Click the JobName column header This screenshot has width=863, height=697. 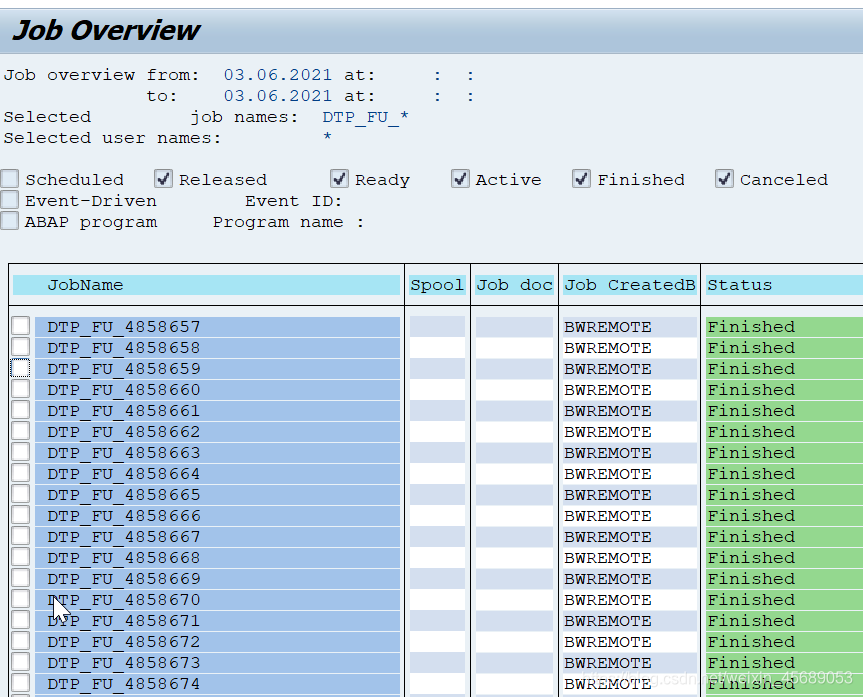click(x=206, y=285)
